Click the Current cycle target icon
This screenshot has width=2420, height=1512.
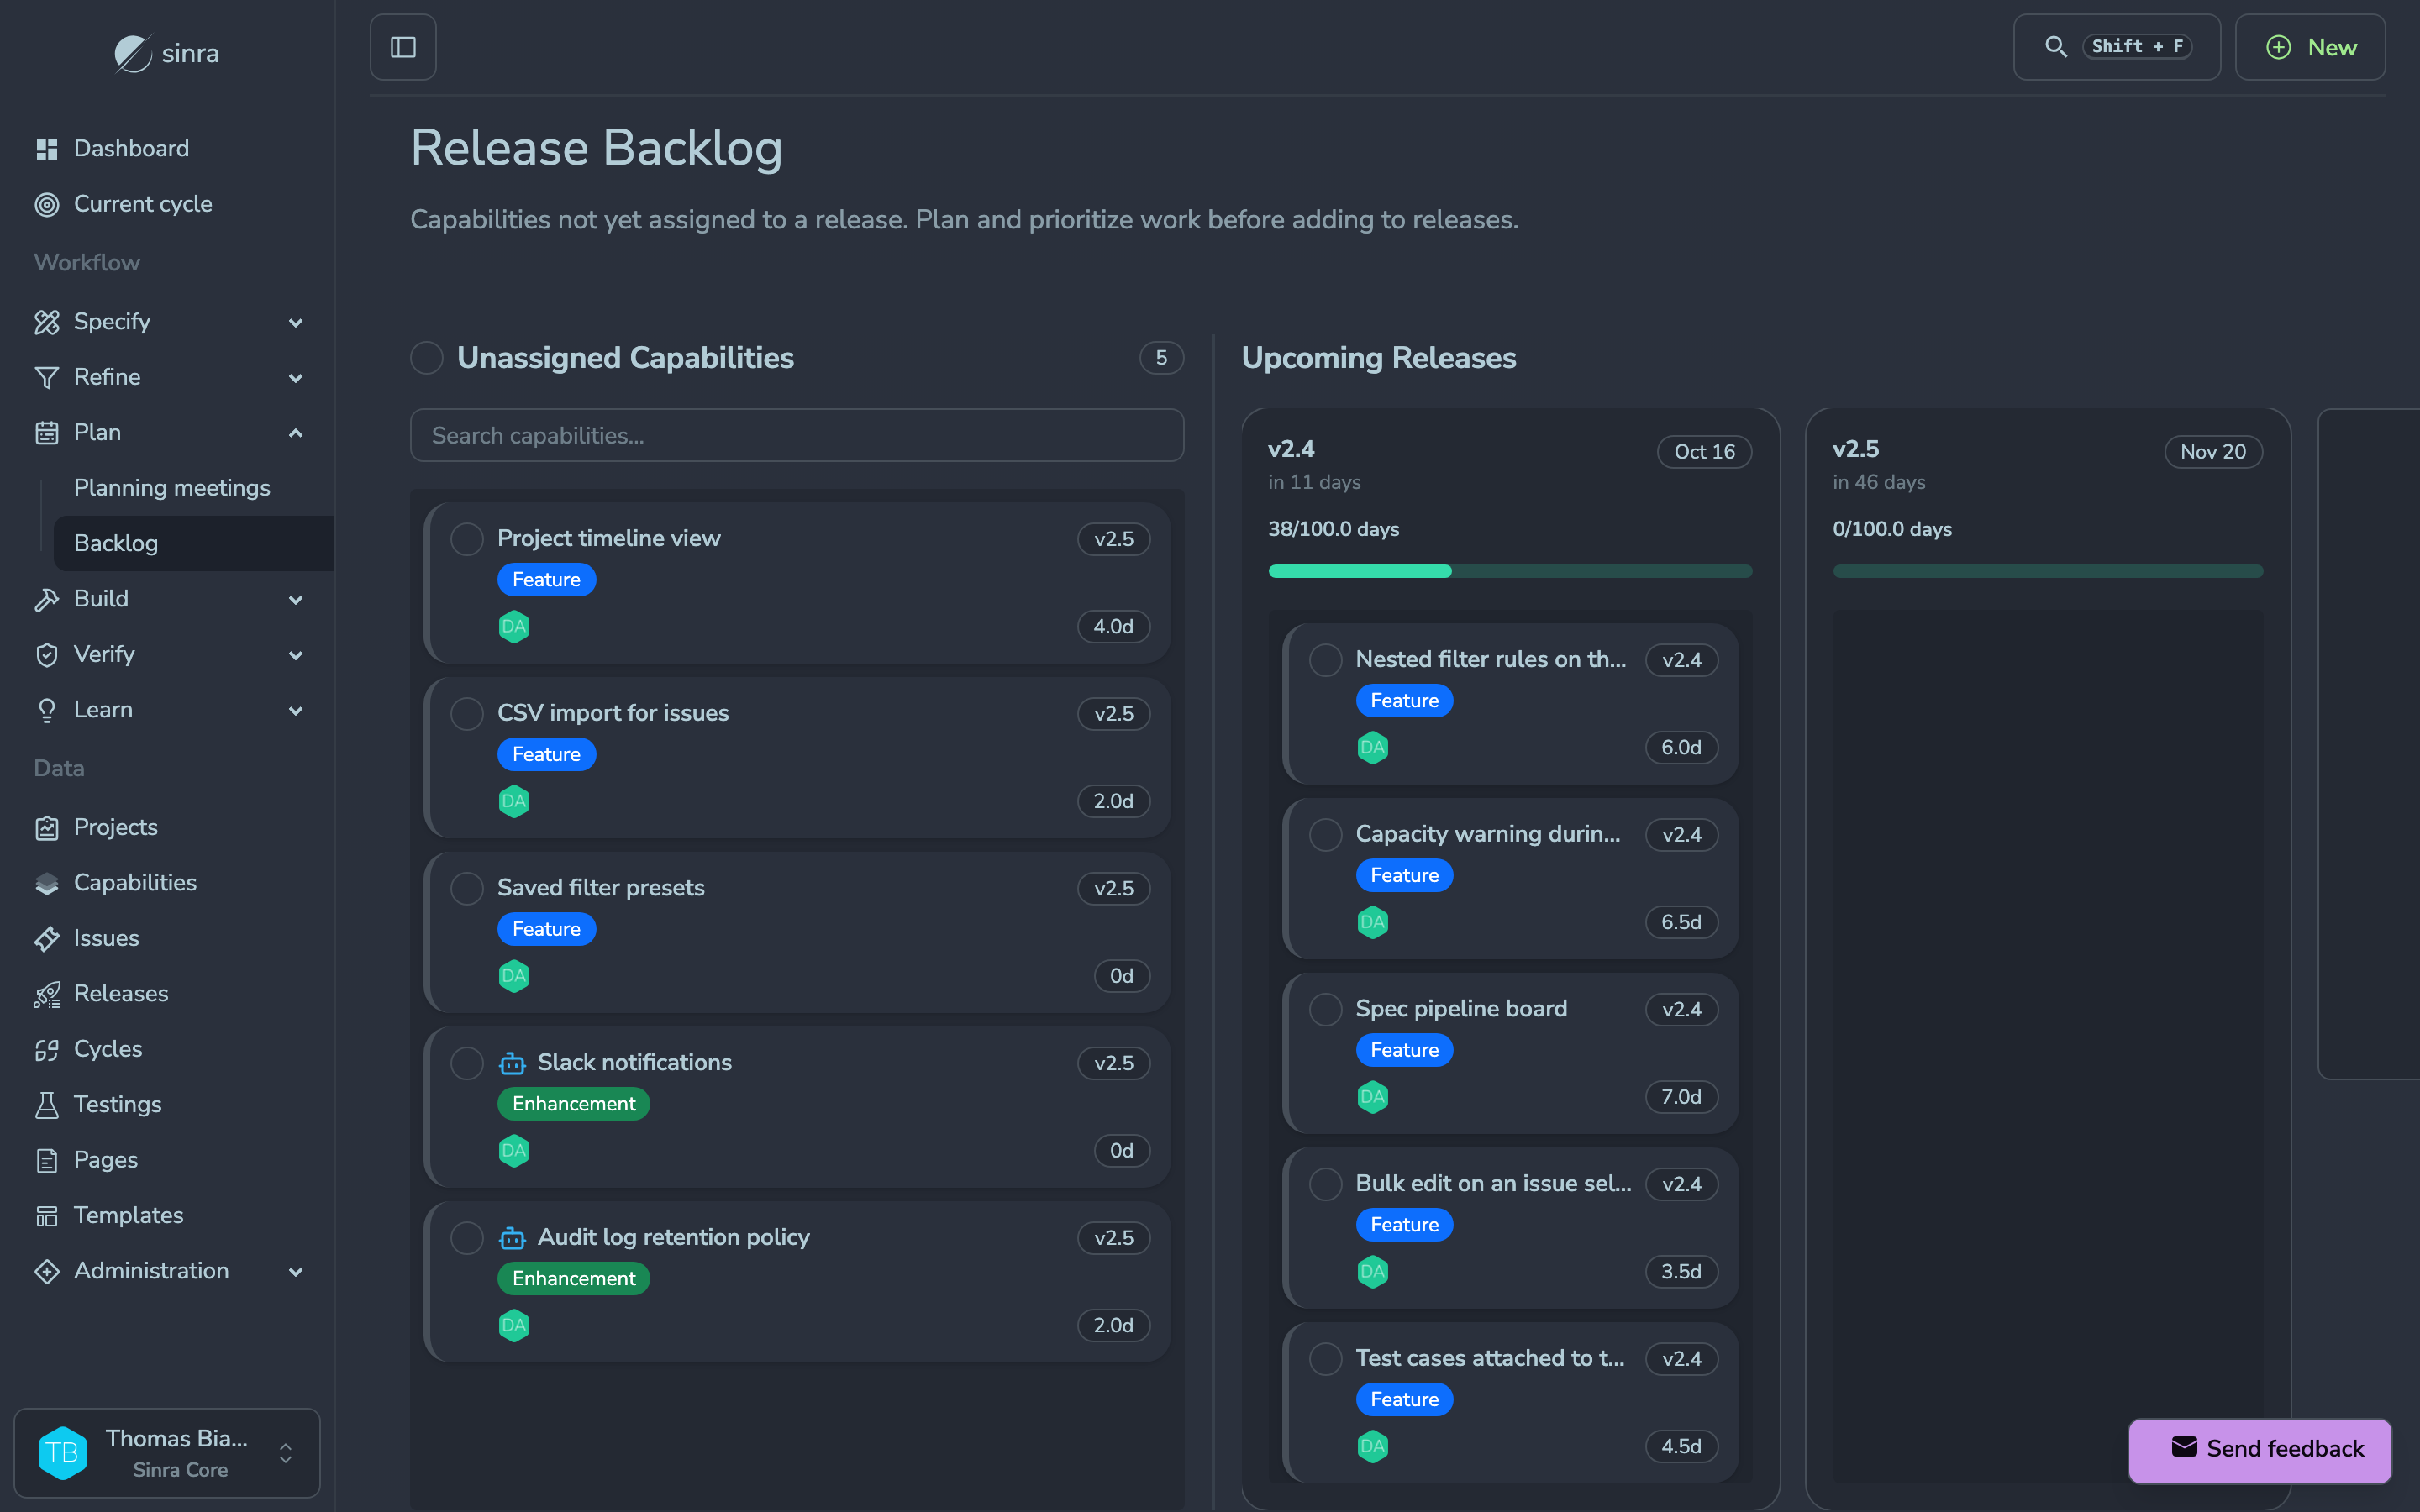46,204
